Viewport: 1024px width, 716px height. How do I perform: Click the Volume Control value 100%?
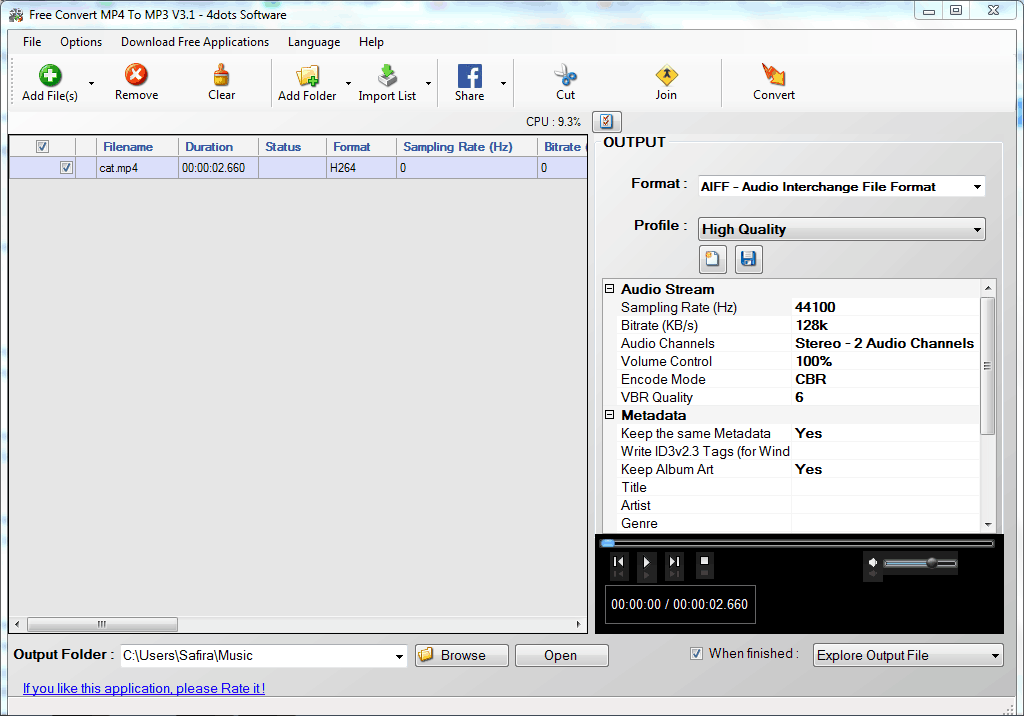[x=886, y=361]
